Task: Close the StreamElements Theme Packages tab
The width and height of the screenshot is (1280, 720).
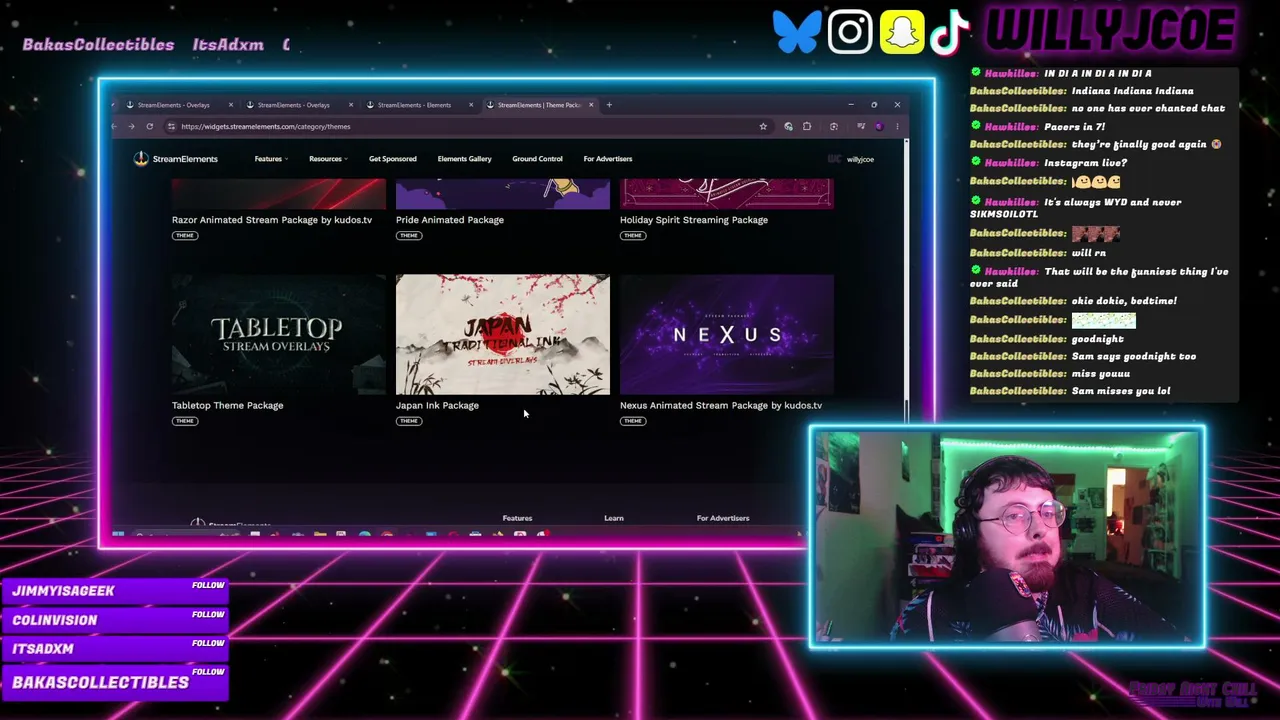Action: [591, 104]
